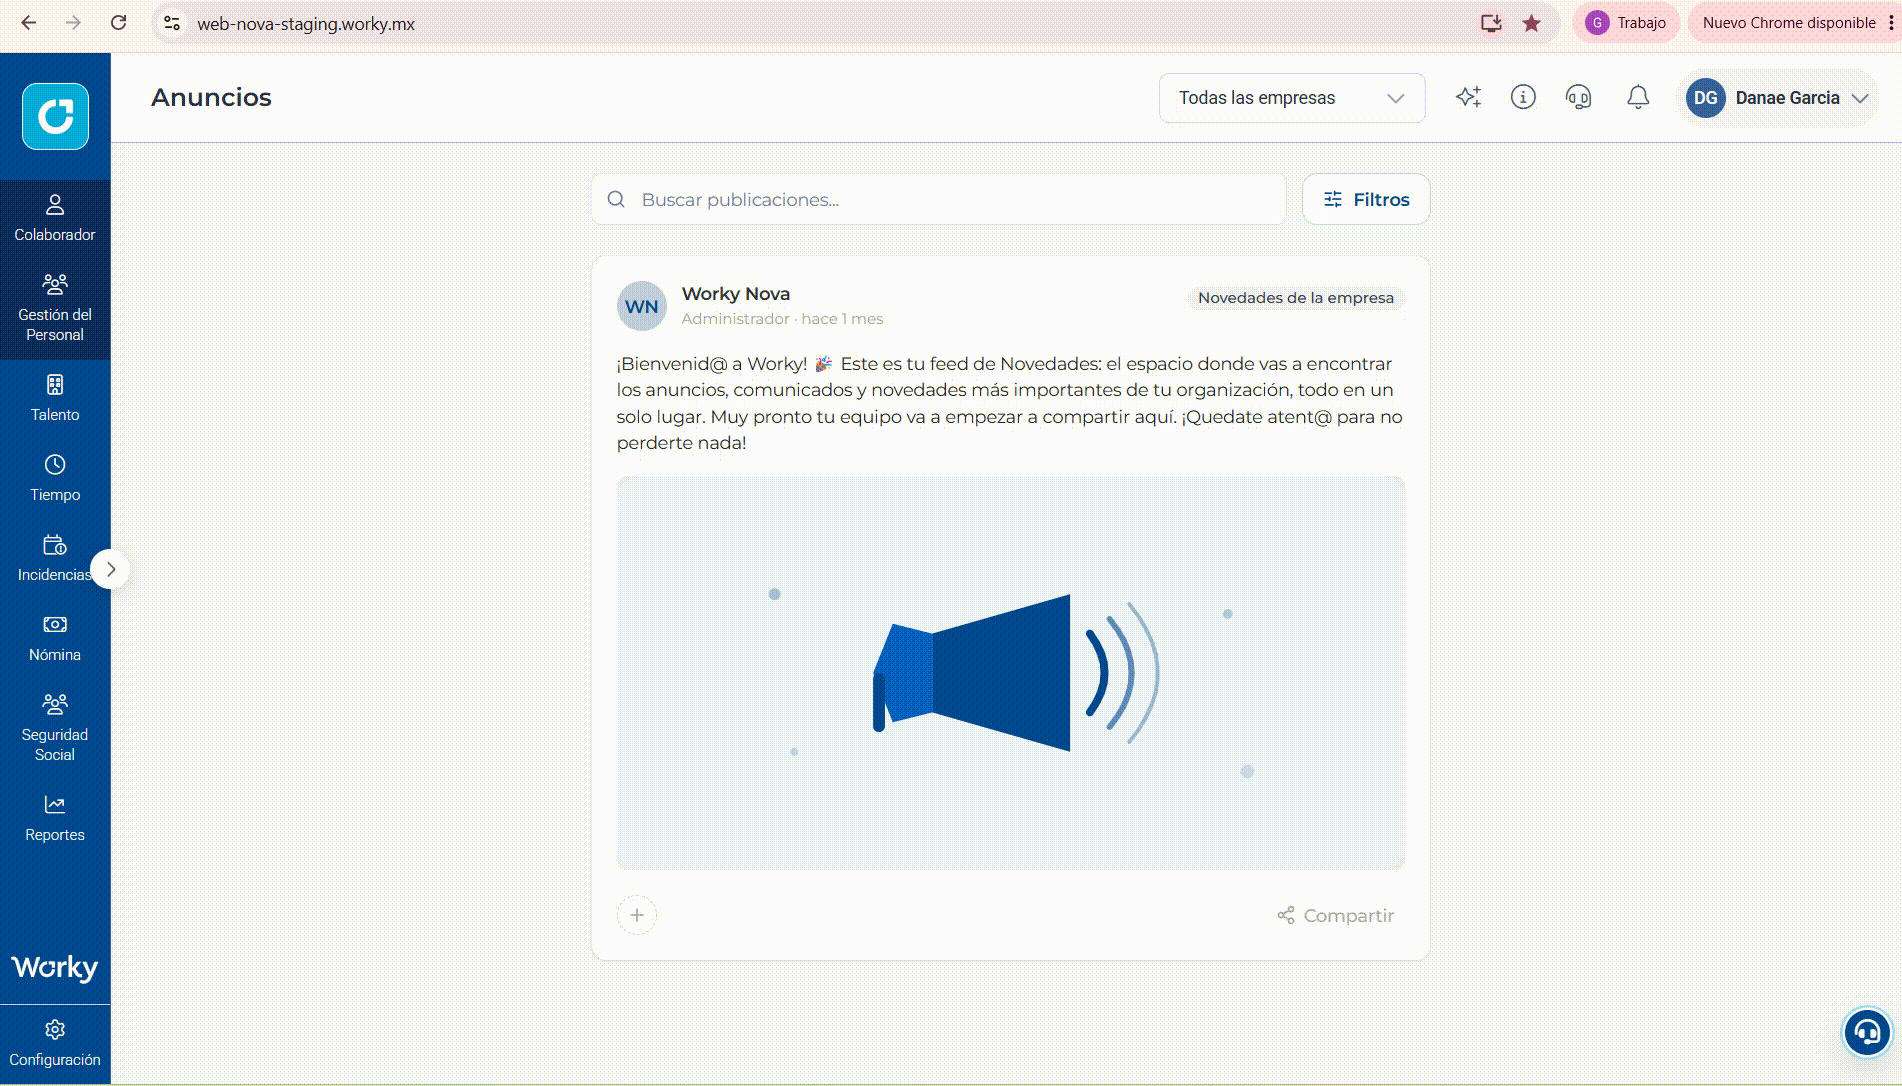This screenshot has height=1086, width=1902.
Task: Open the Reportes section
Action: (55, 819)
